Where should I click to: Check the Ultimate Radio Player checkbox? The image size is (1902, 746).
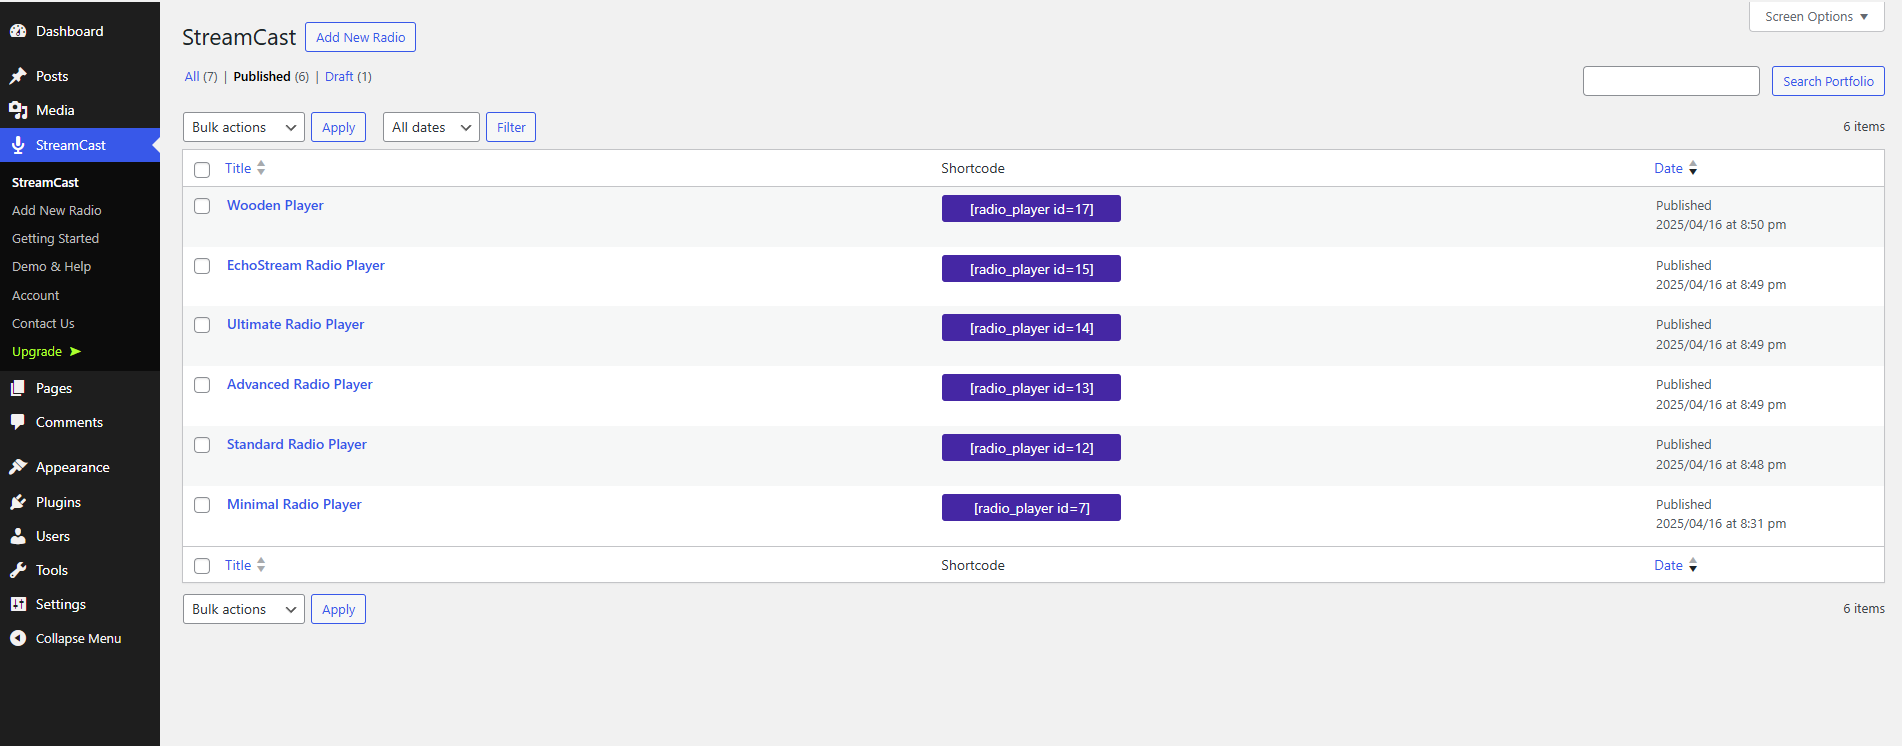[x=202, y=325]
